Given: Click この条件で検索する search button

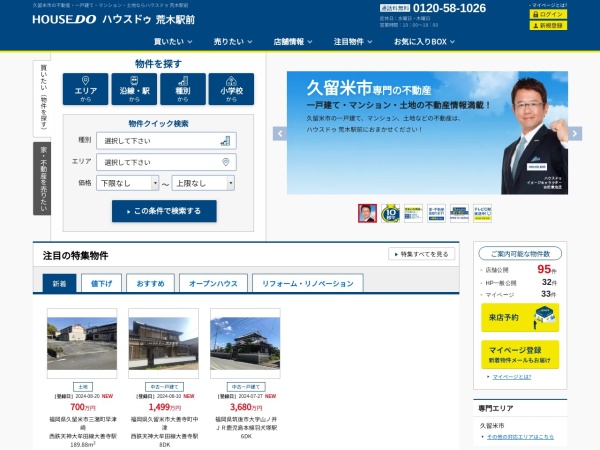Looking at the screenshot, I should [x=164, y=211].
